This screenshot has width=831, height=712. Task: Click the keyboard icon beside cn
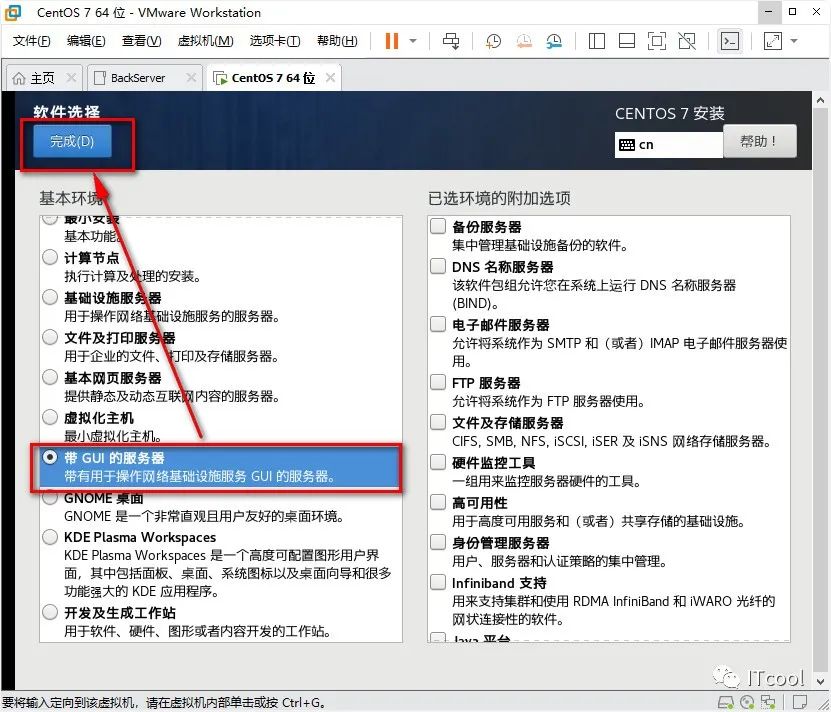tap(627, 145)
